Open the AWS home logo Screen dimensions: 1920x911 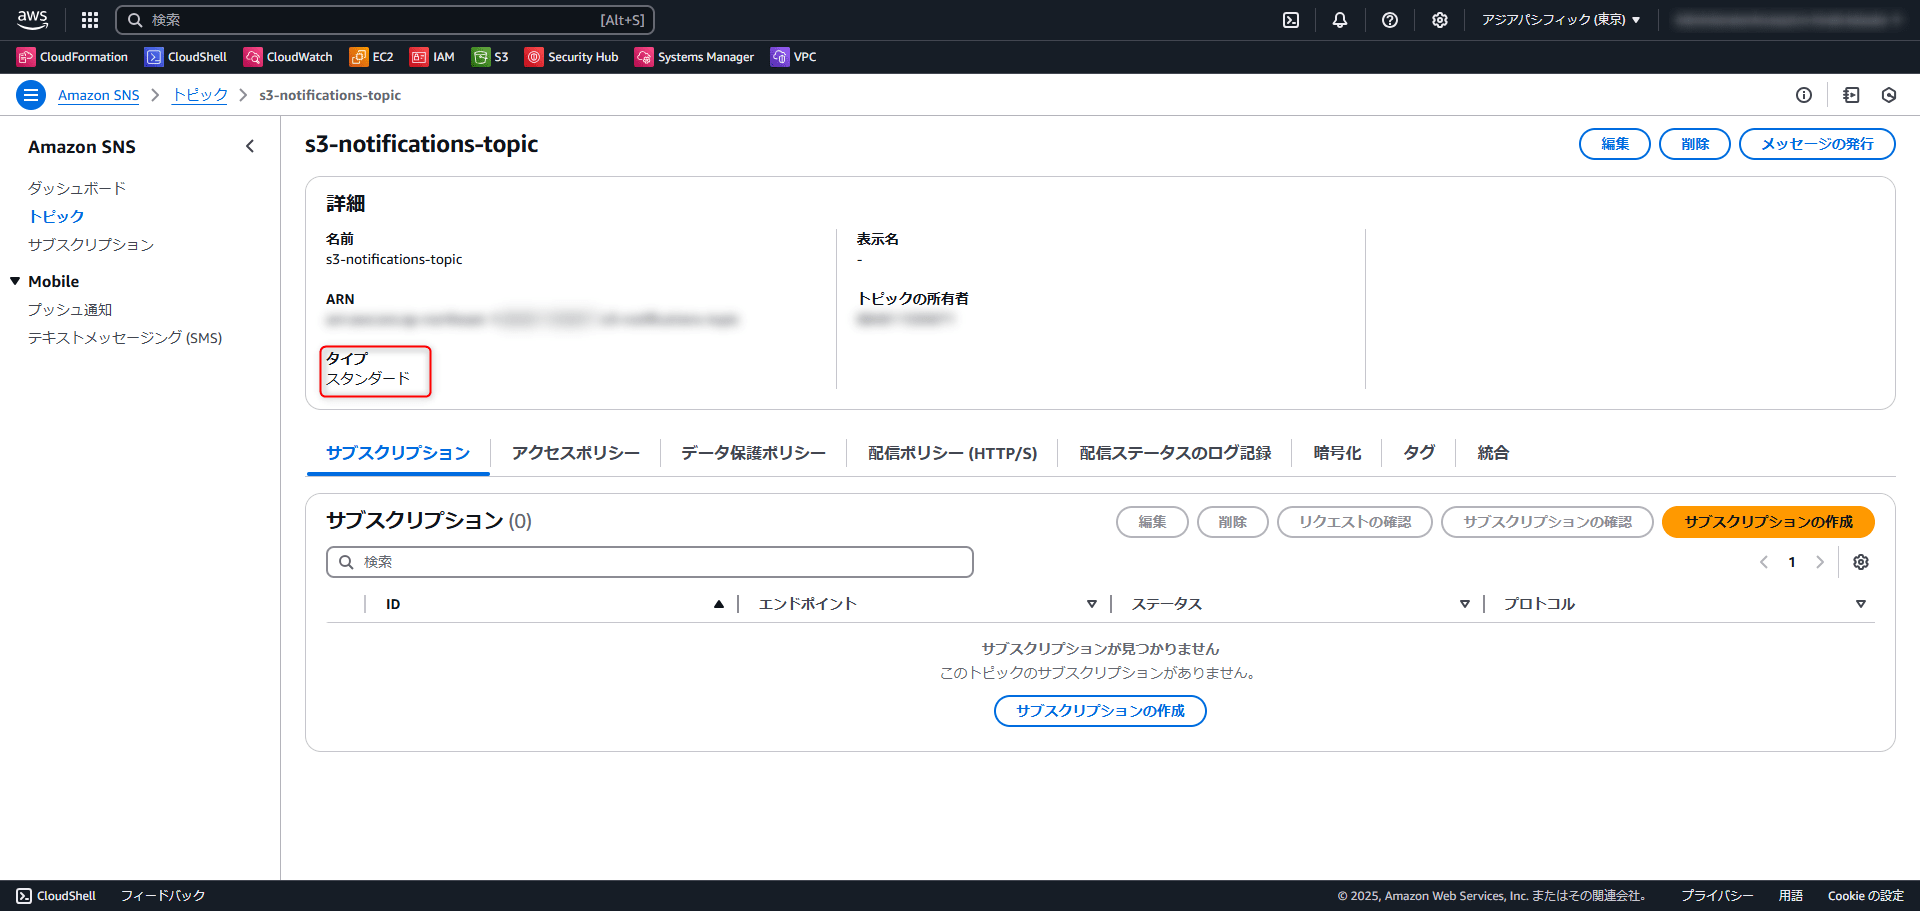32,19
